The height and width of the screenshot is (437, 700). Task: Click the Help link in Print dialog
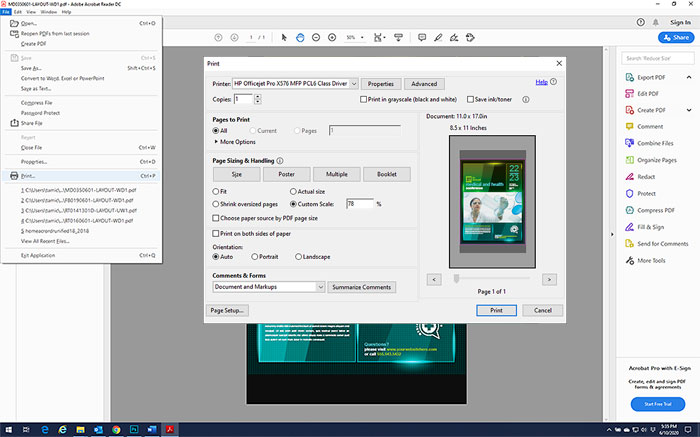click(x=542, y=82)
